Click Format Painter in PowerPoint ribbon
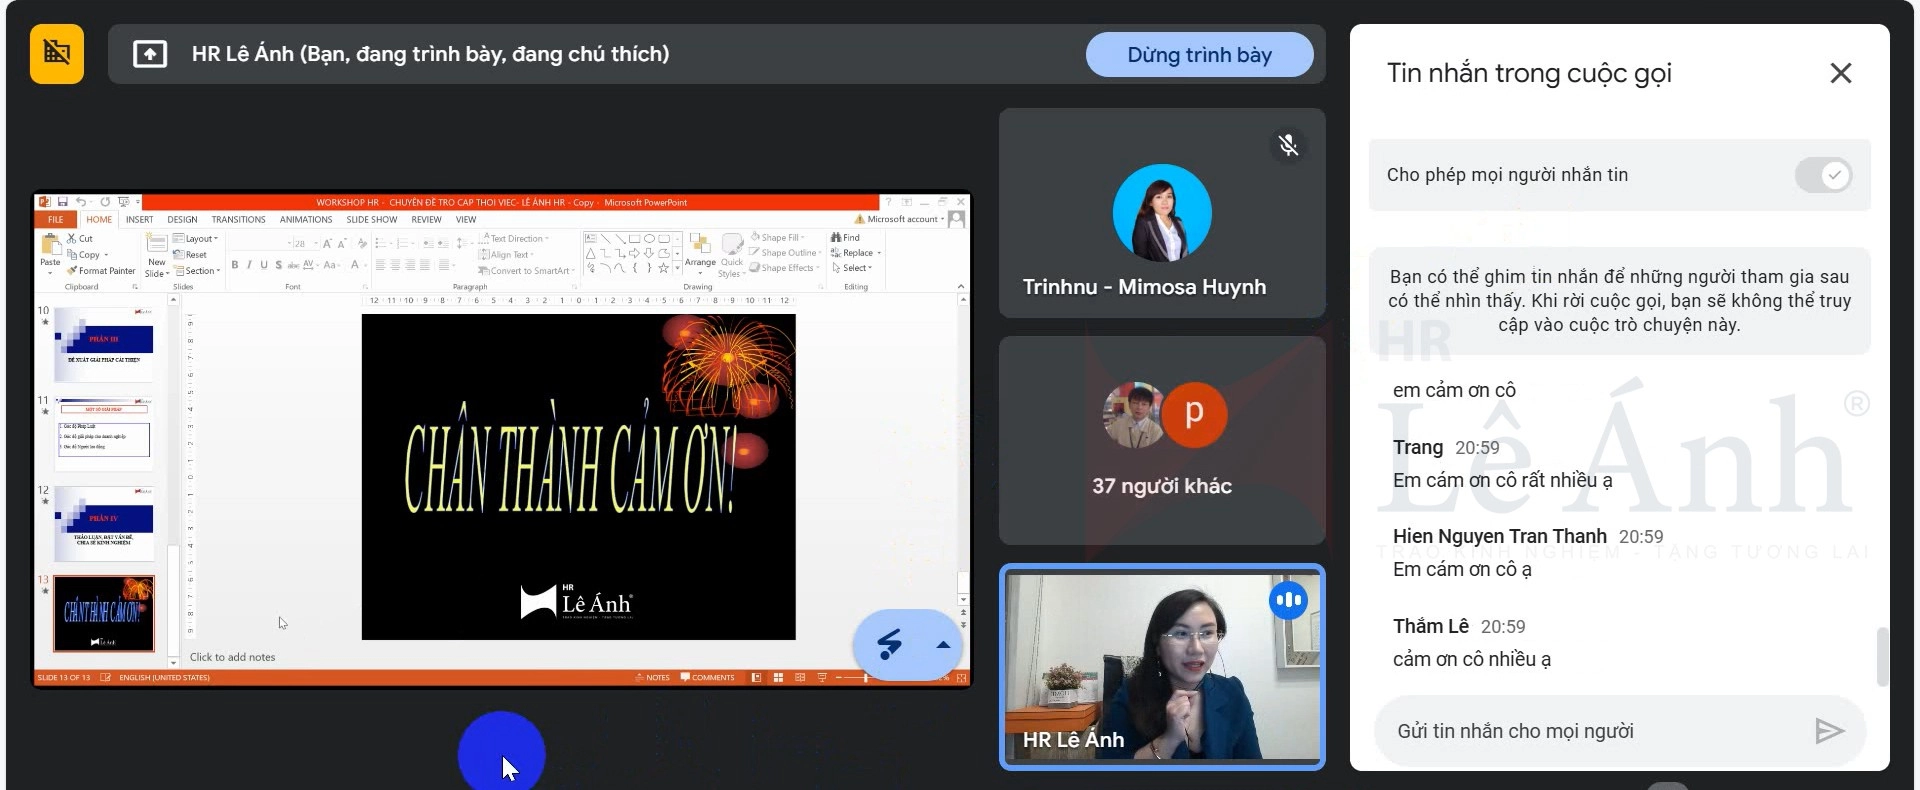The width and height of the screenshot is (1920, 790). [101, 271]
